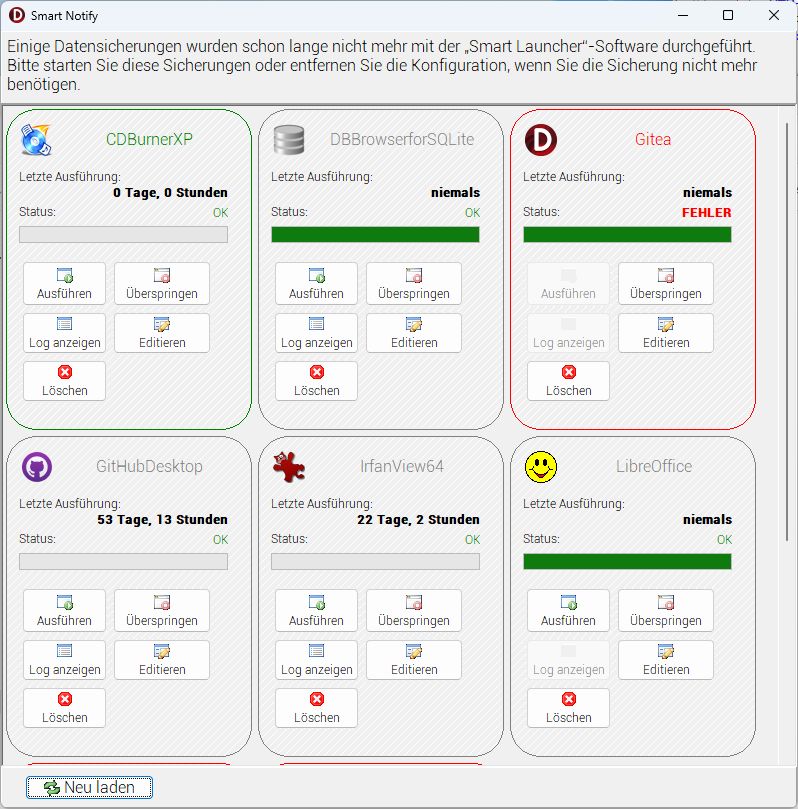This screenshot has height=809, width=798.
Task: Skip the GitHubDesktop backup
Action: [162, 610]
